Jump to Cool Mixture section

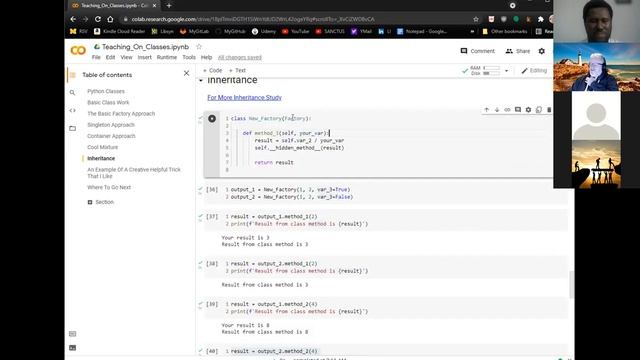point(102,147)
